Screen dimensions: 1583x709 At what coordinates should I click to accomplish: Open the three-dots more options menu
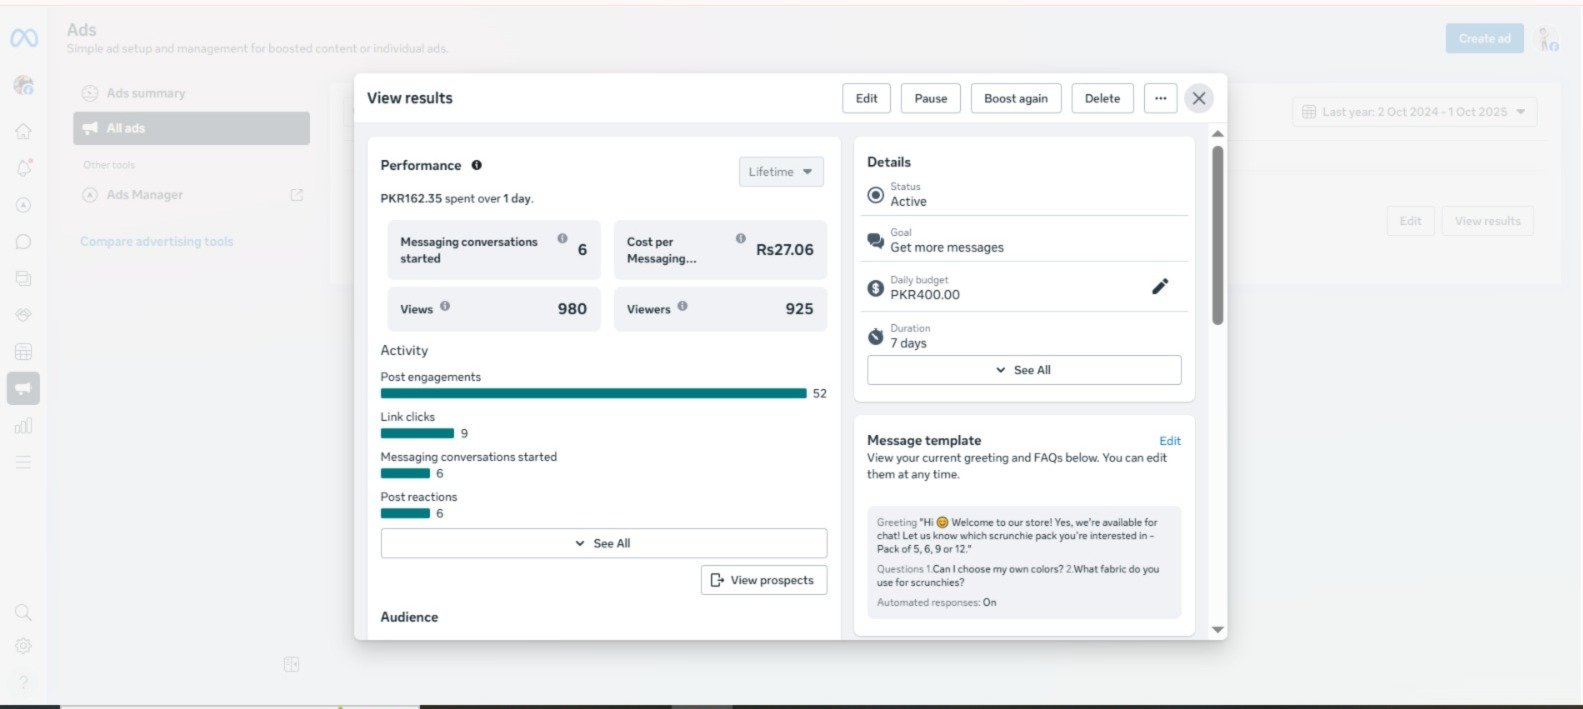tap(1160, 98)
